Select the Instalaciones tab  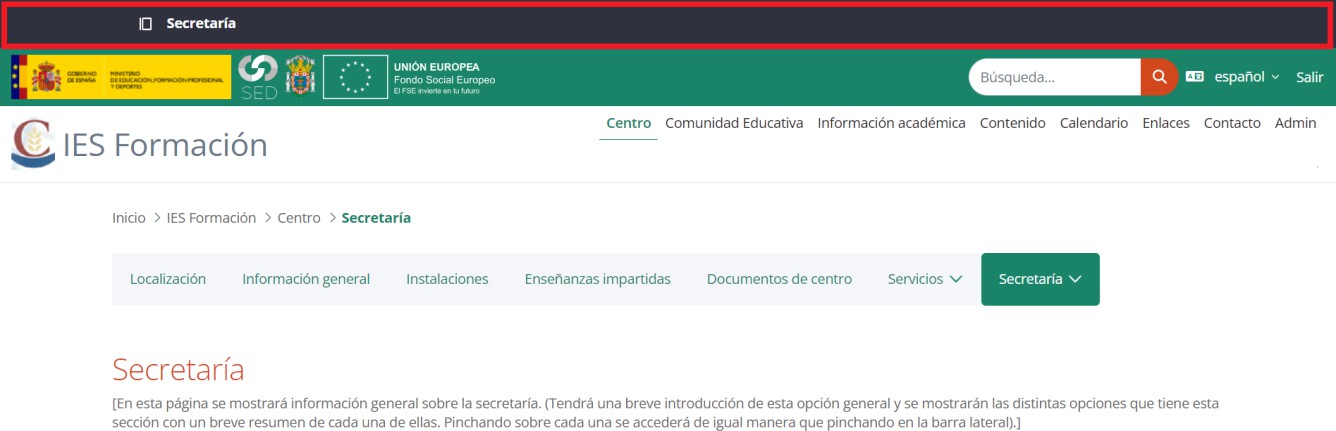[x=447, y=279]
